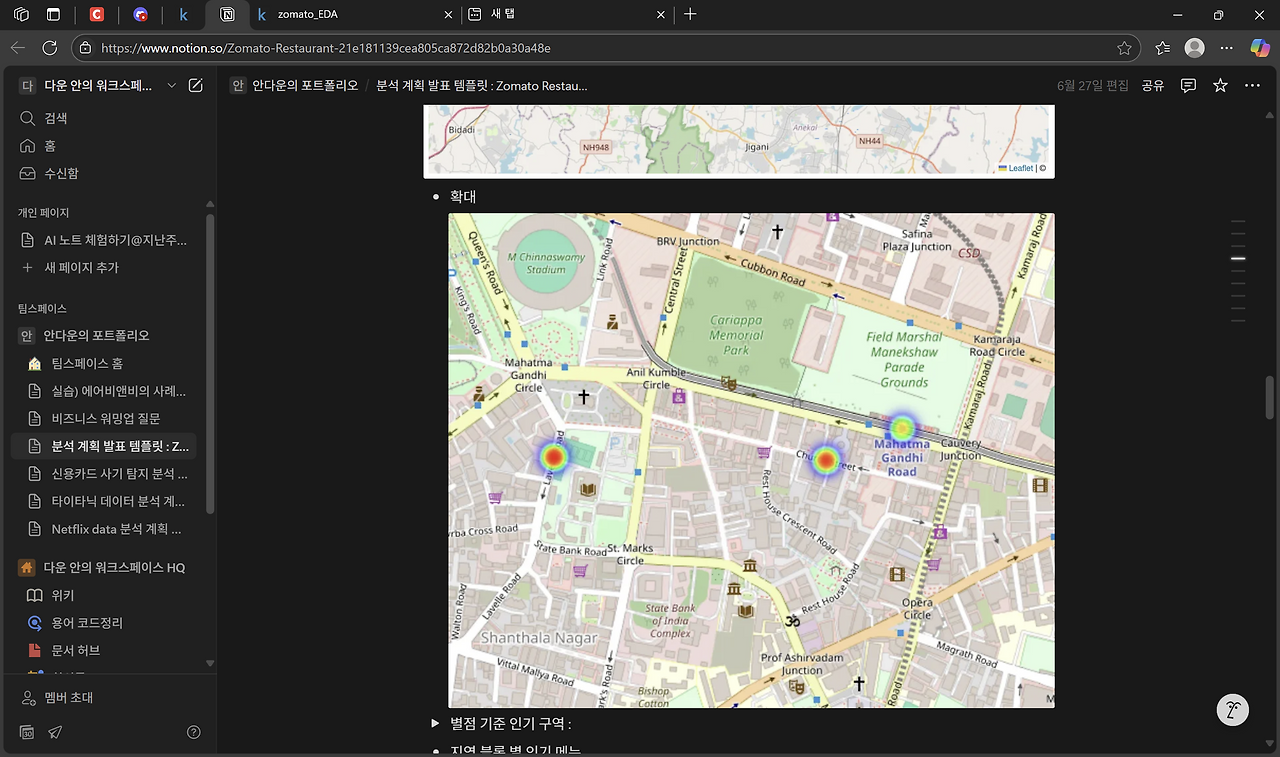Open the browser profile avatar
1280x757 pixels.
click(1194, 47)
